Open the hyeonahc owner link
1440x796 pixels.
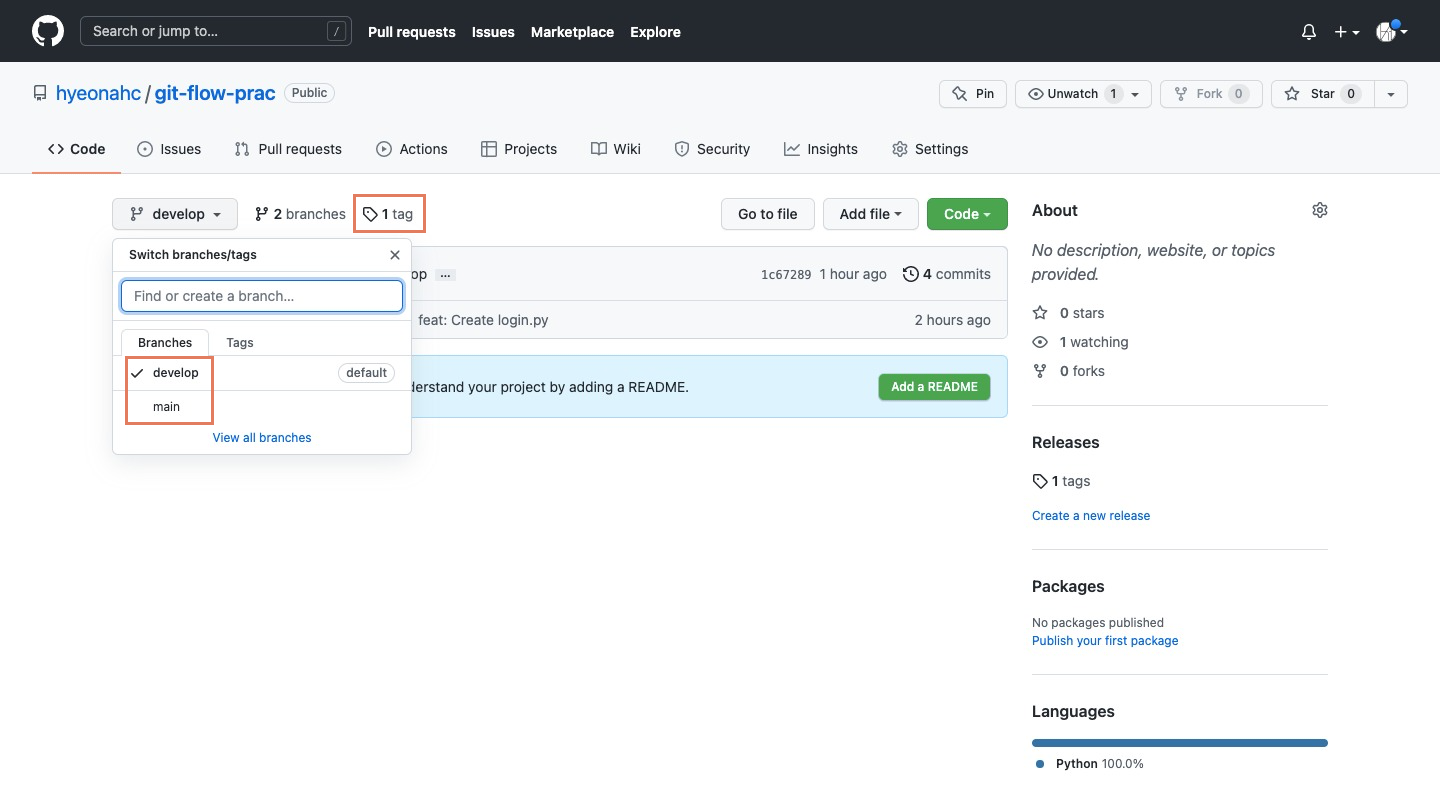click(x=98, y=93)
